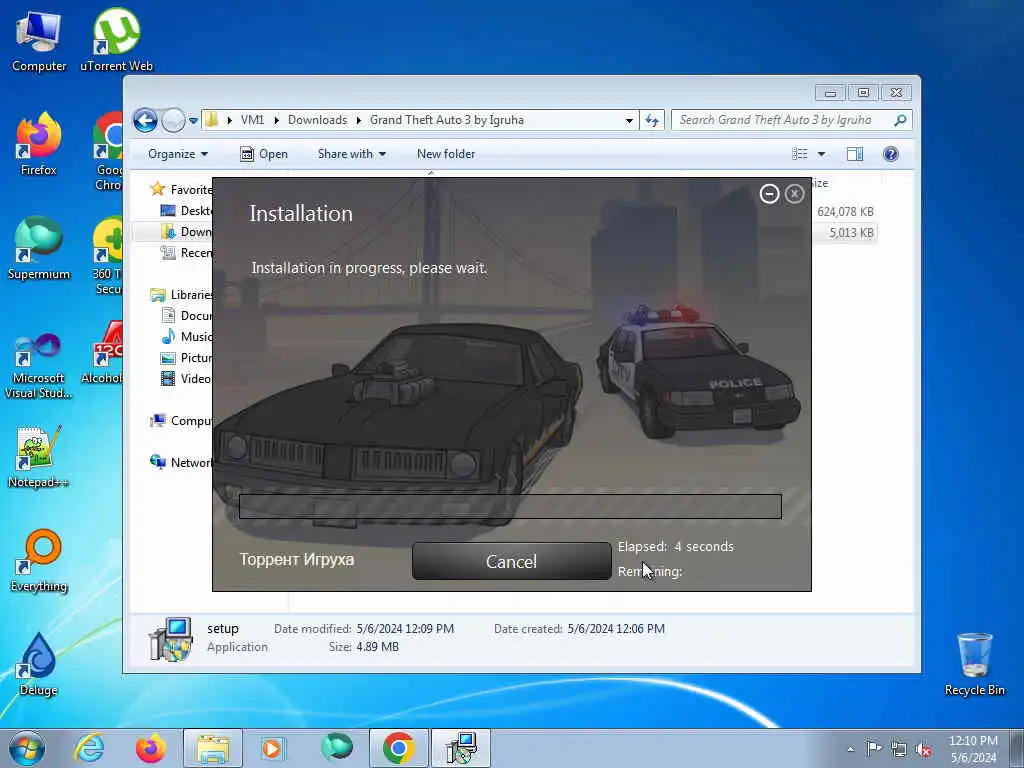Toggle the preview pane icon

pyautogui.click(x=855, y=154)
